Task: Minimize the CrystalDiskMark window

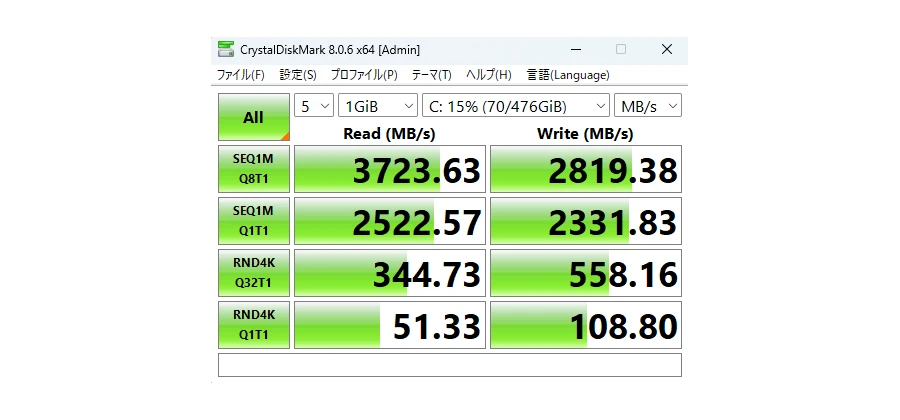Action: click(576, 49)
